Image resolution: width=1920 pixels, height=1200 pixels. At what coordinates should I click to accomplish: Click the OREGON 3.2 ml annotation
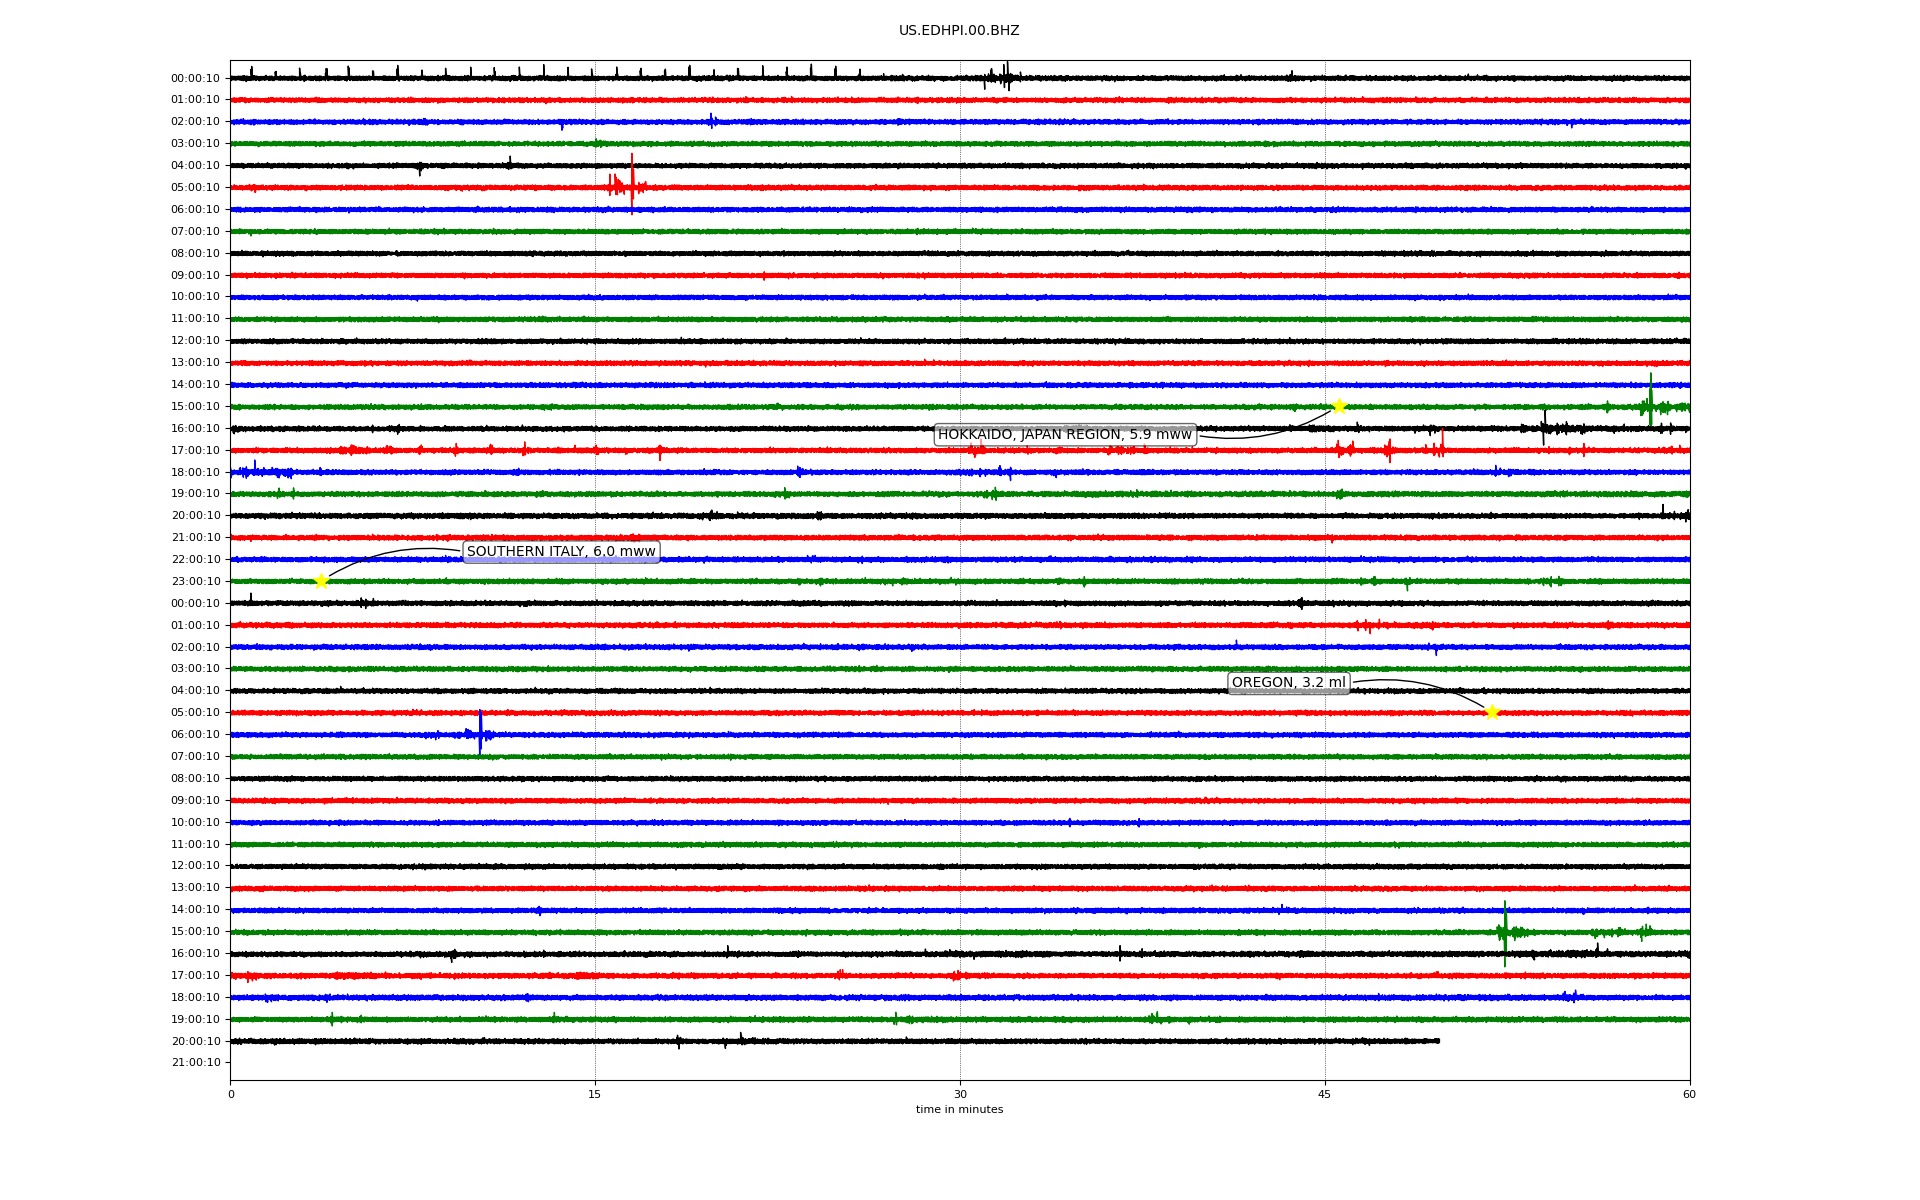coord(1288,682)
